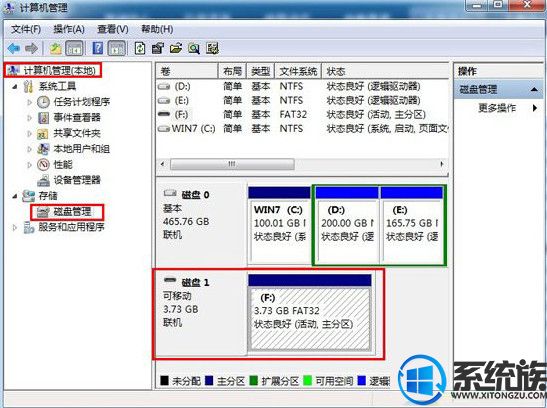This screenshot has height=408, width=547.
Task: Click the open folder toolbar icon
Action: click(x=176, y=48)
